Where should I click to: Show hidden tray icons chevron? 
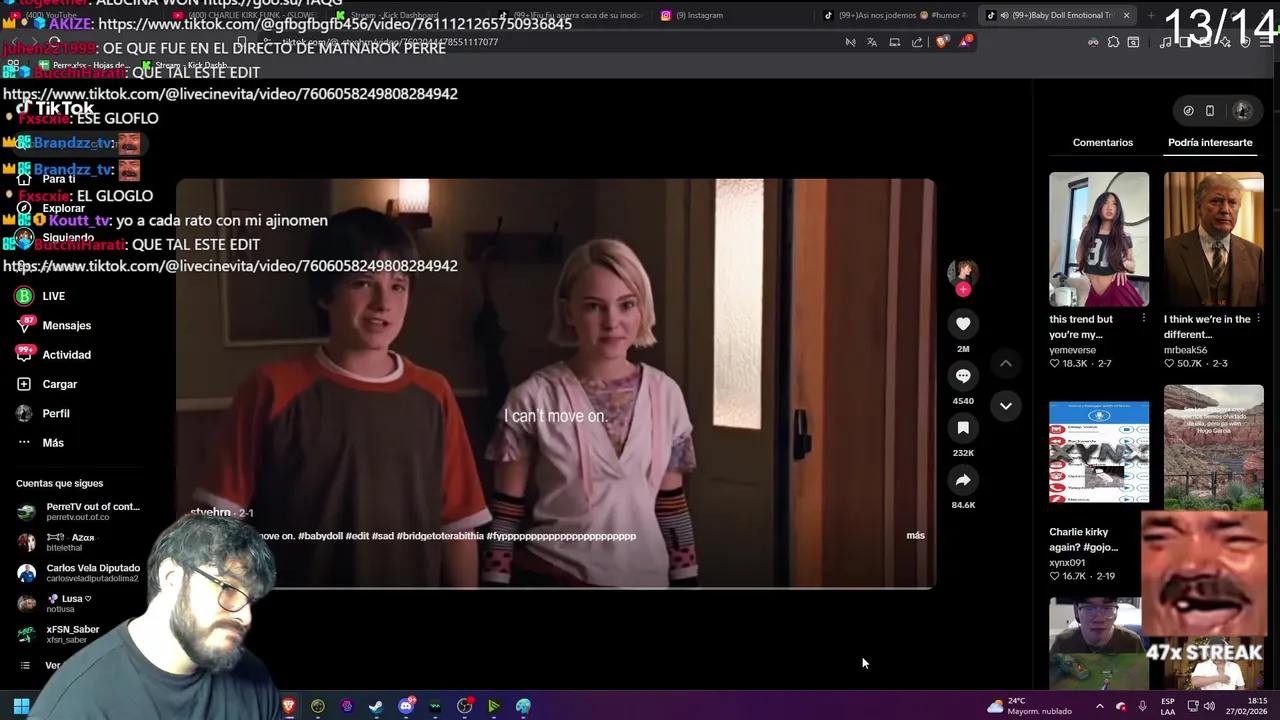[x=1102, y=706]
